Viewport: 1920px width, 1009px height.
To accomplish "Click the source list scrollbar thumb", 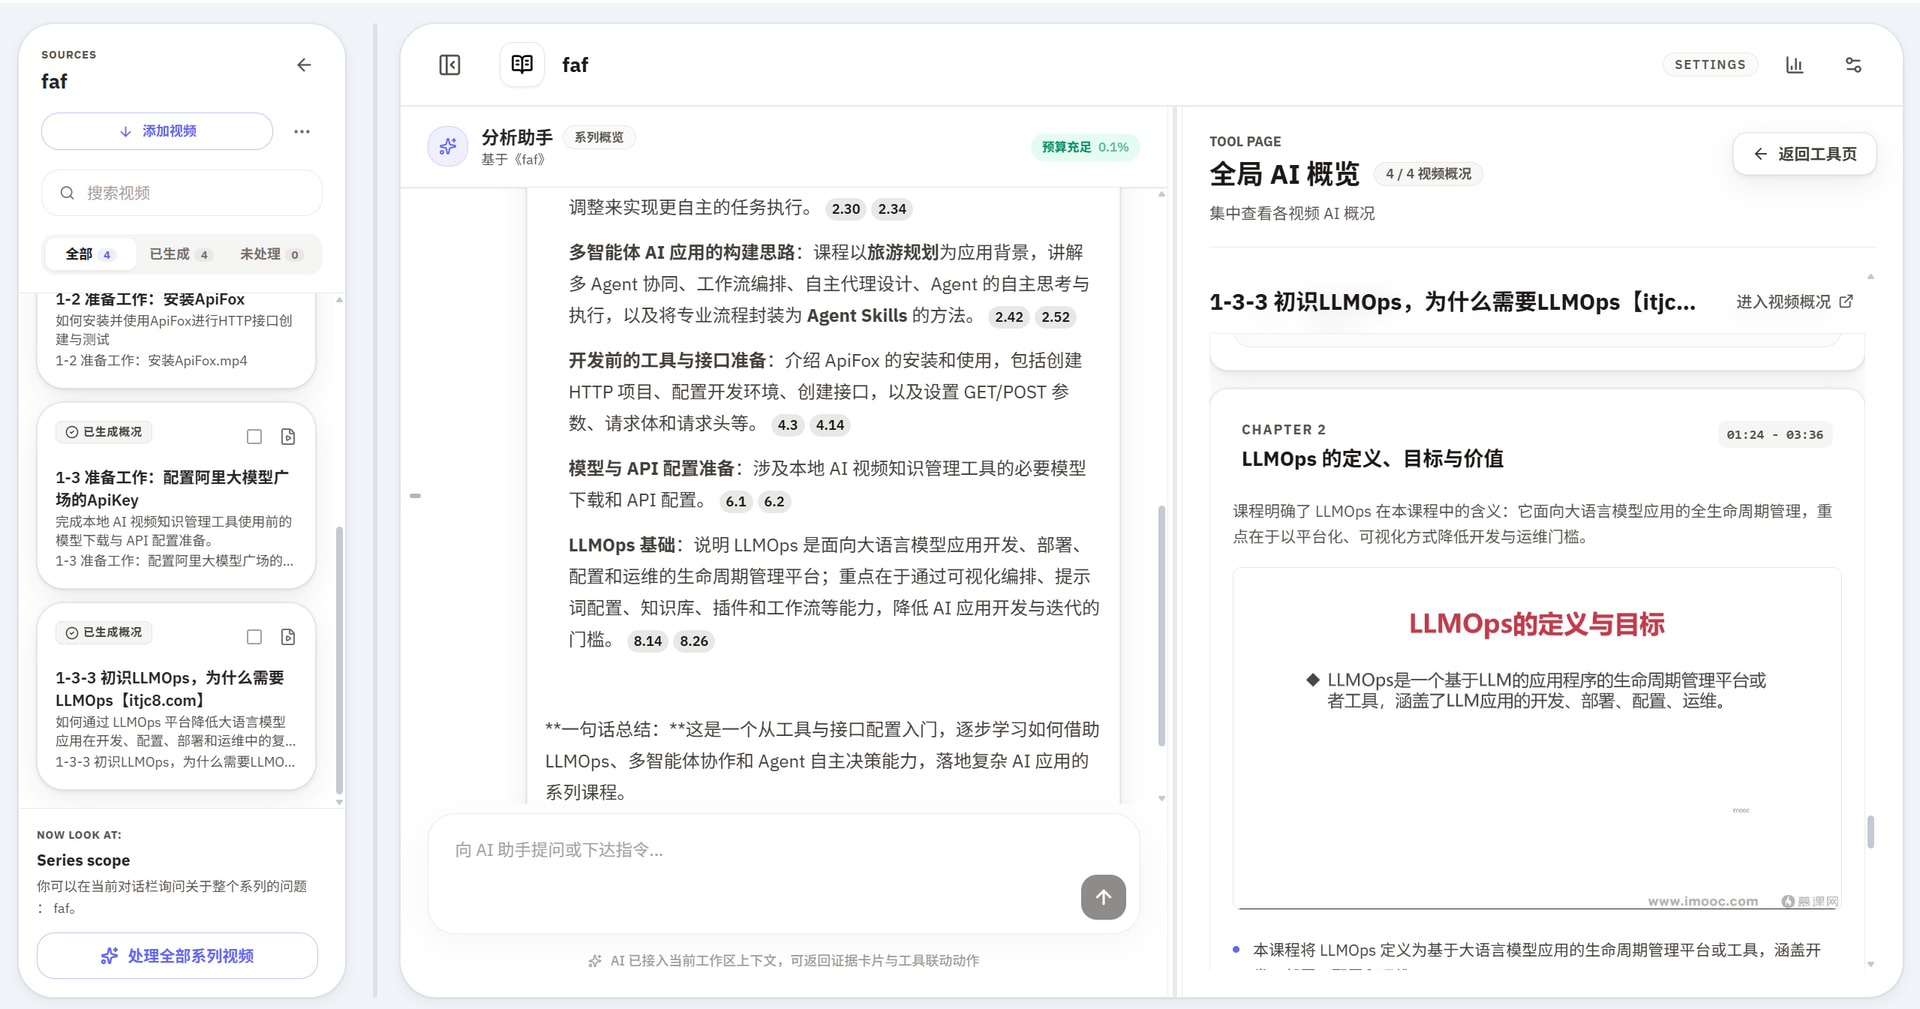I will click(x=339, y=659).
